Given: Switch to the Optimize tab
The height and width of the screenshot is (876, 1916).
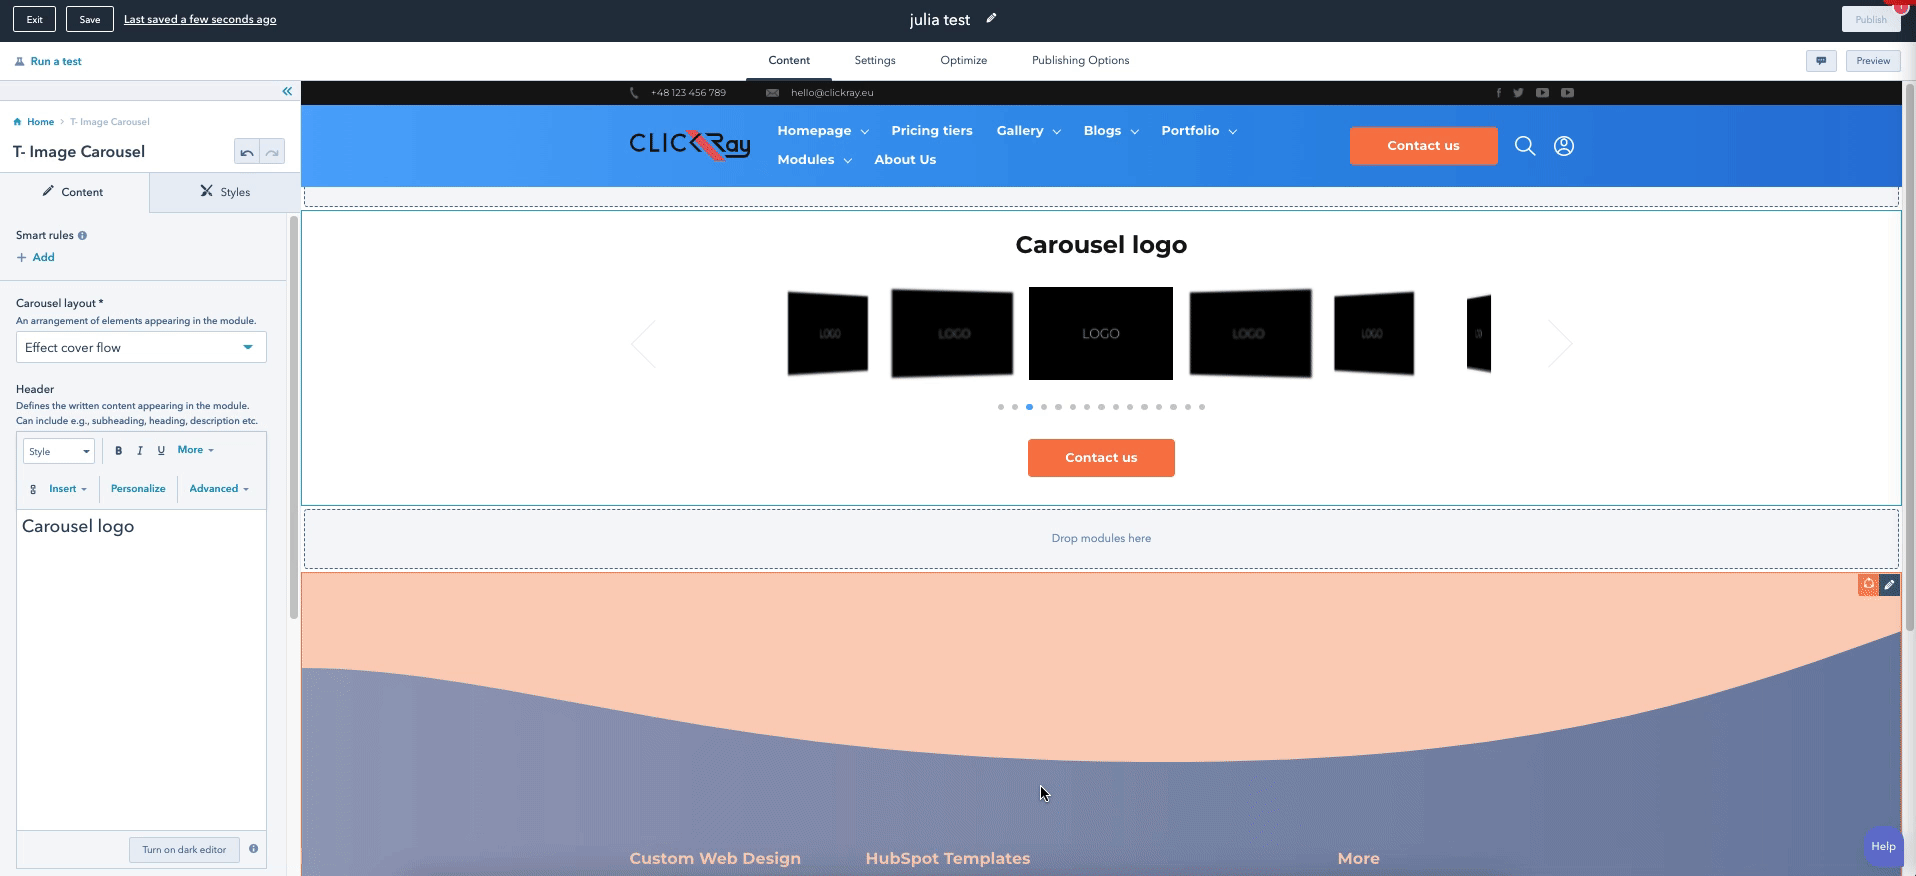Looking at the screenshot, I should click(x=963, y=61).
